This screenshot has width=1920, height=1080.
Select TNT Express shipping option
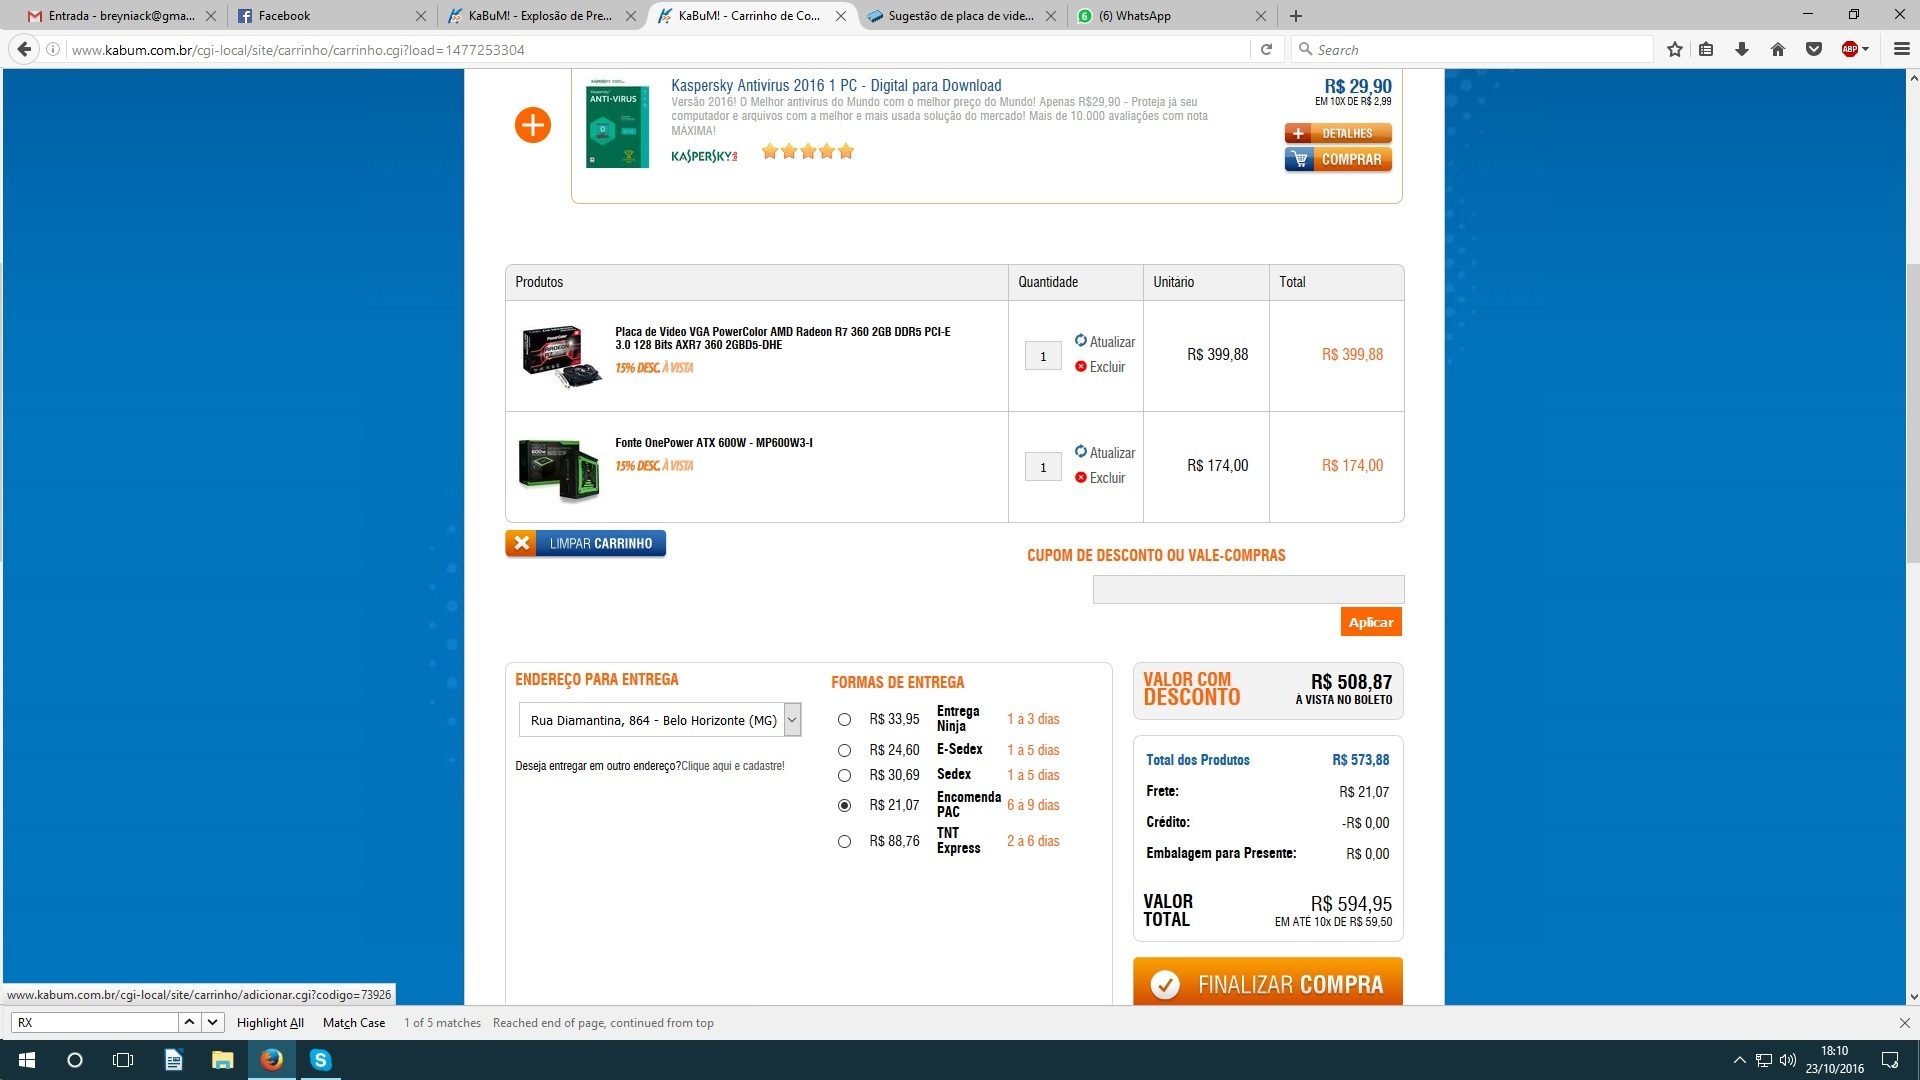(x=844, y=841)
